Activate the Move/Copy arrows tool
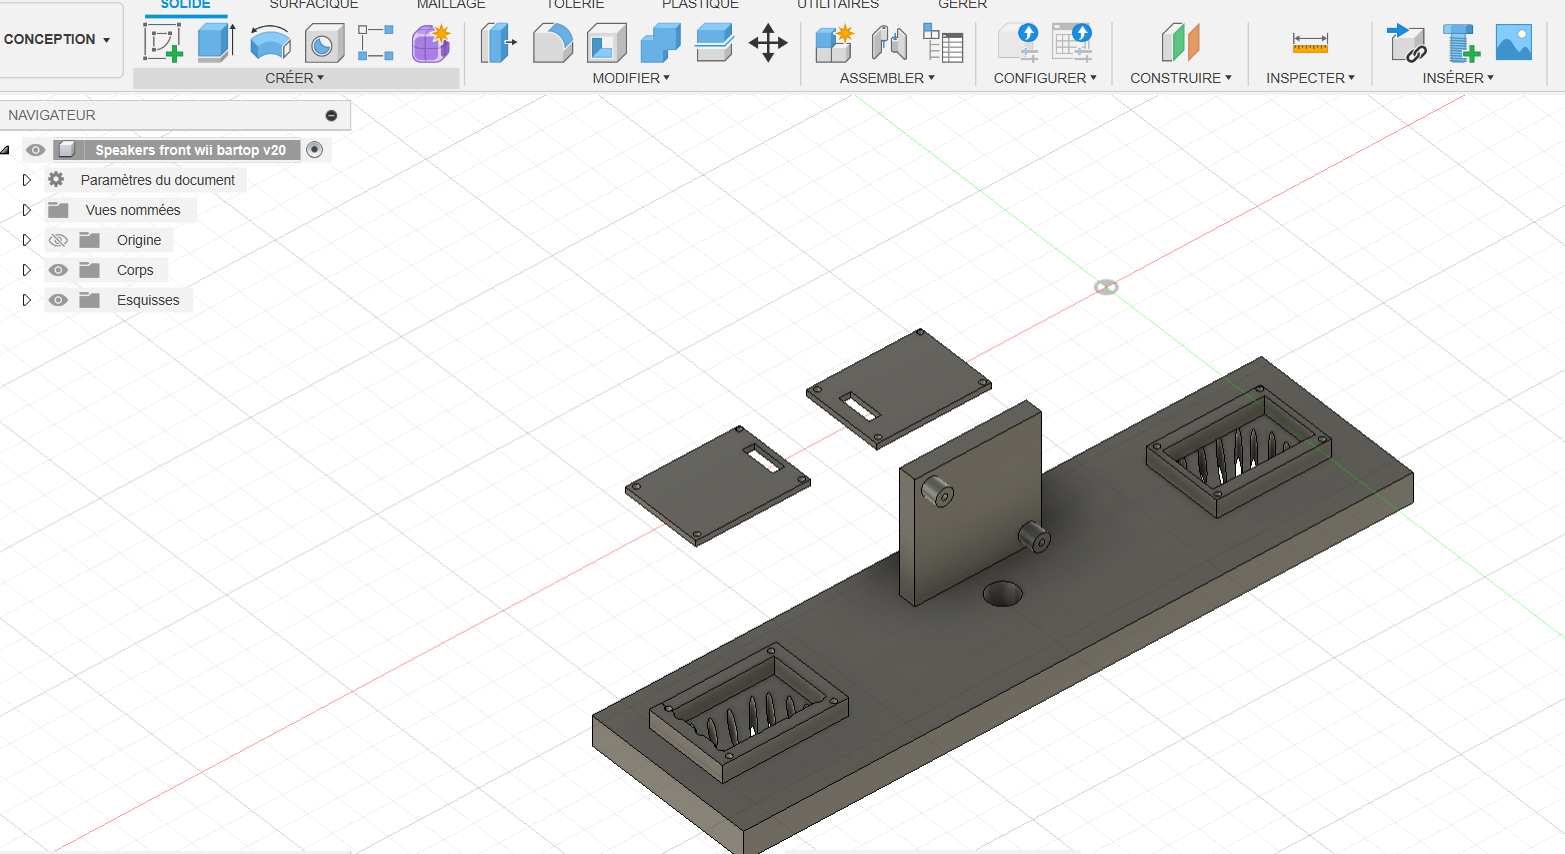This screenshot has width=1565, height=854. tap(768, 43)
